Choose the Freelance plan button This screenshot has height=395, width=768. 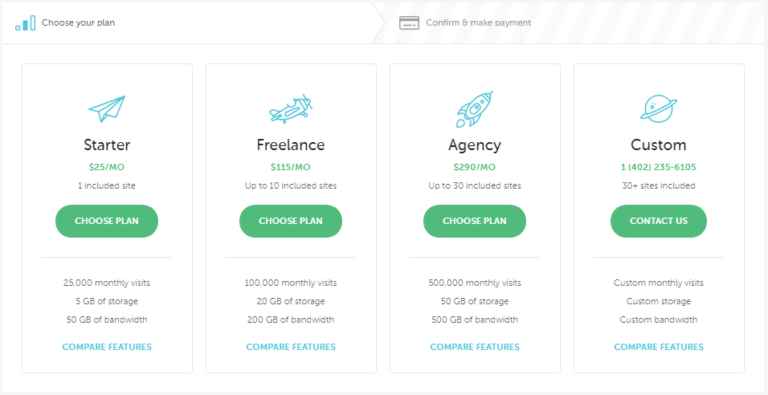[291, 221]
